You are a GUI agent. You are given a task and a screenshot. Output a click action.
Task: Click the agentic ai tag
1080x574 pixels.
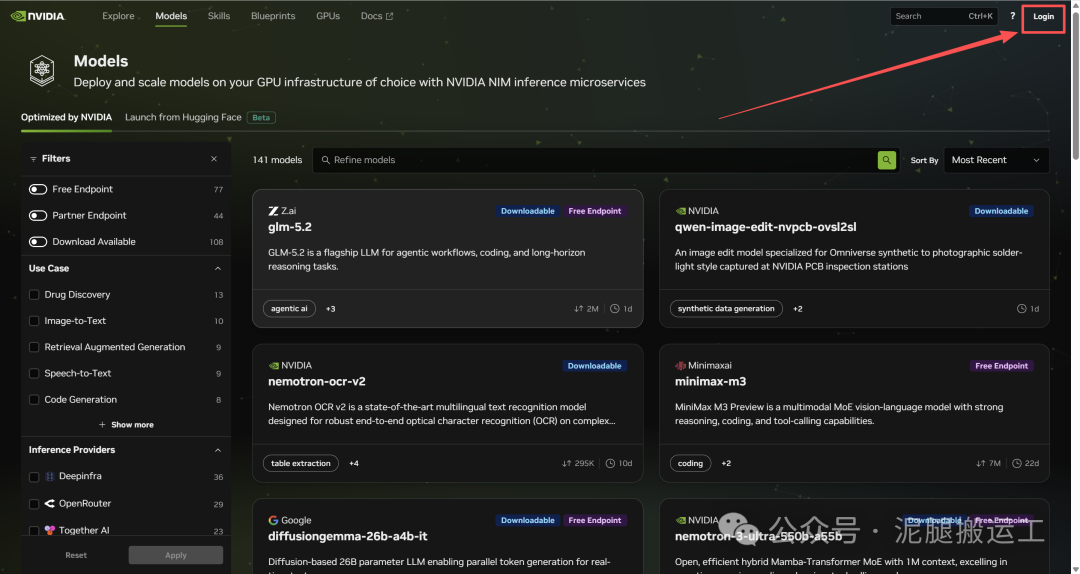(x=289, y=309)
